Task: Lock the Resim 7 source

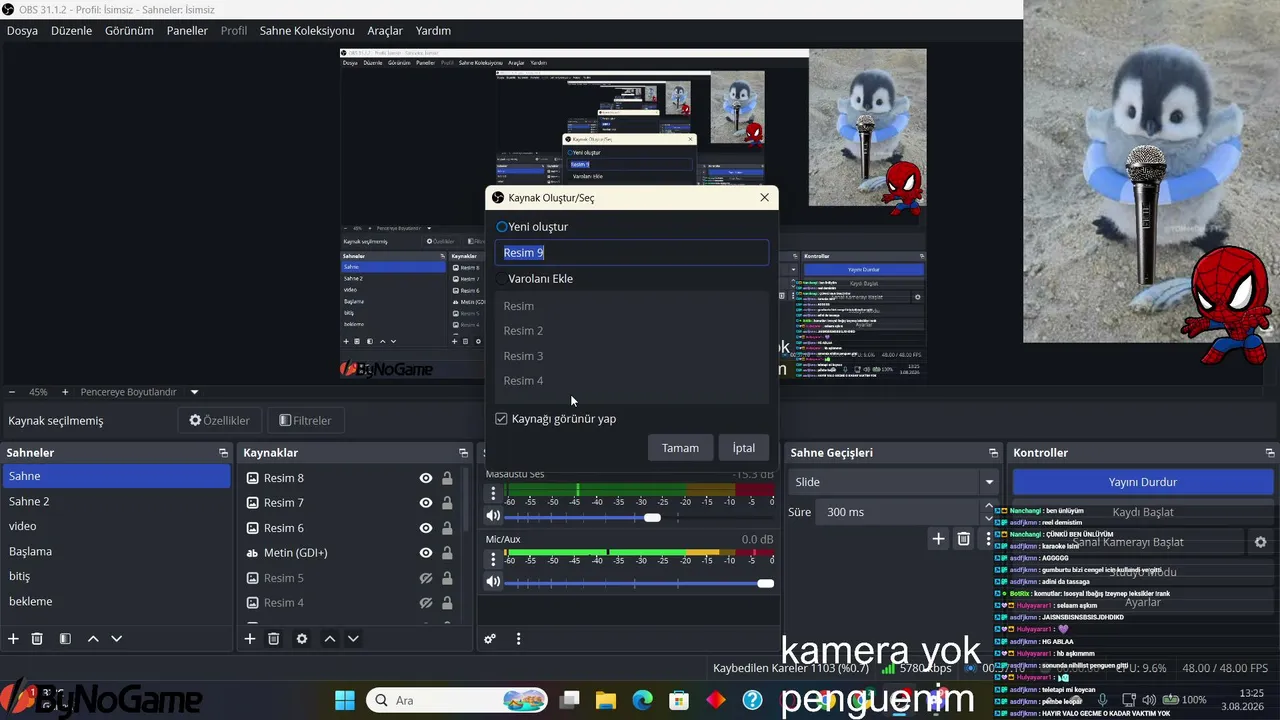Action: (447, 503)
